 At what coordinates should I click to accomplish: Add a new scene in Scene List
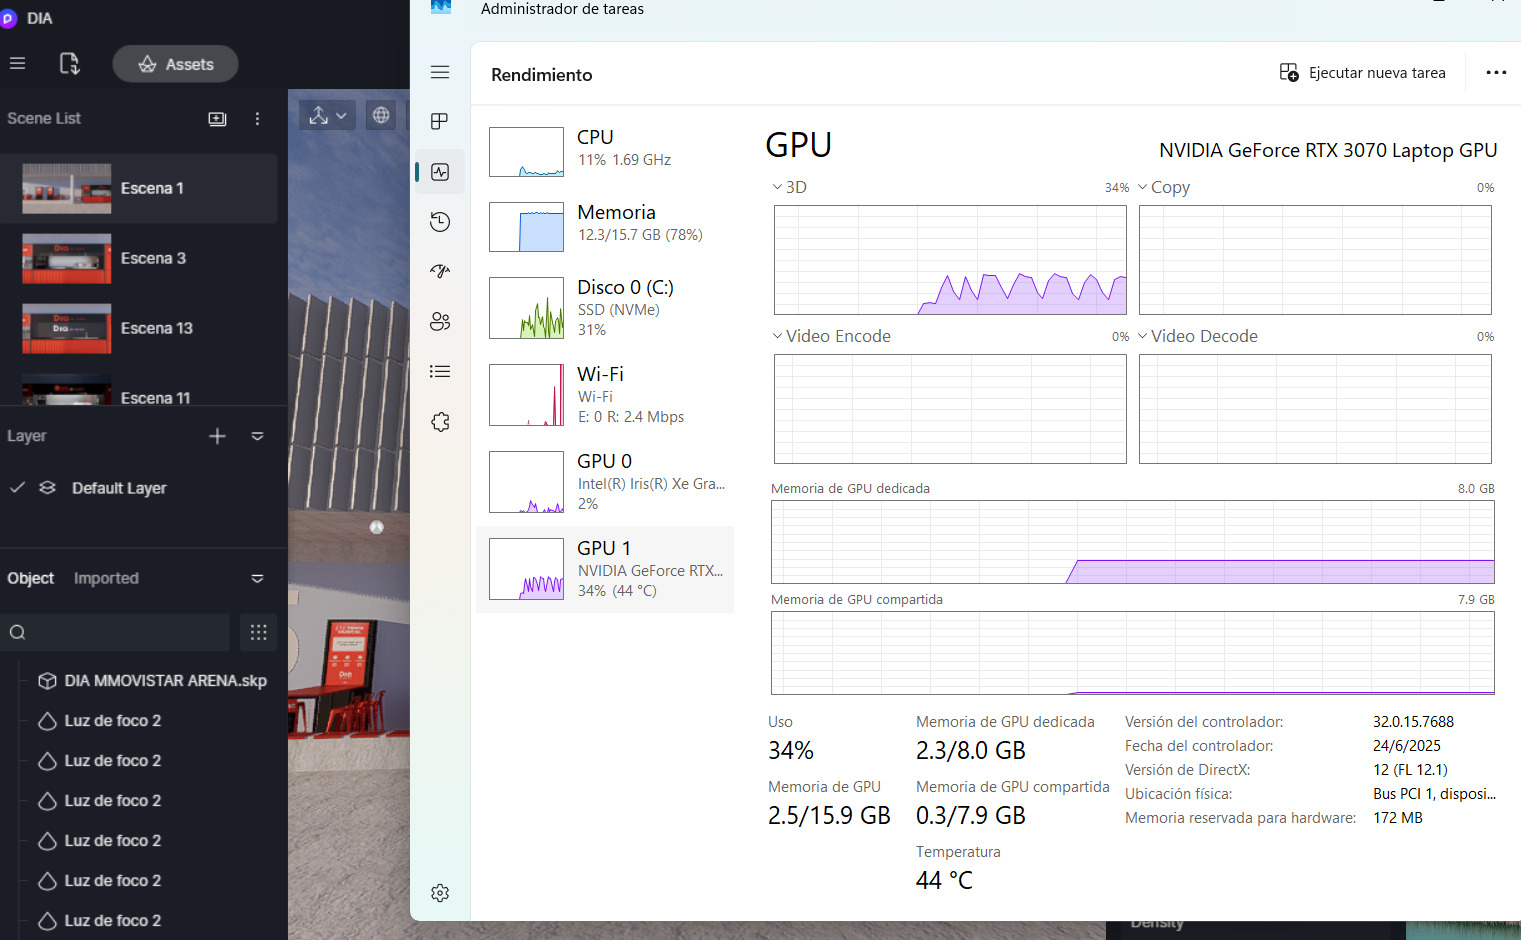coord(217,119)
